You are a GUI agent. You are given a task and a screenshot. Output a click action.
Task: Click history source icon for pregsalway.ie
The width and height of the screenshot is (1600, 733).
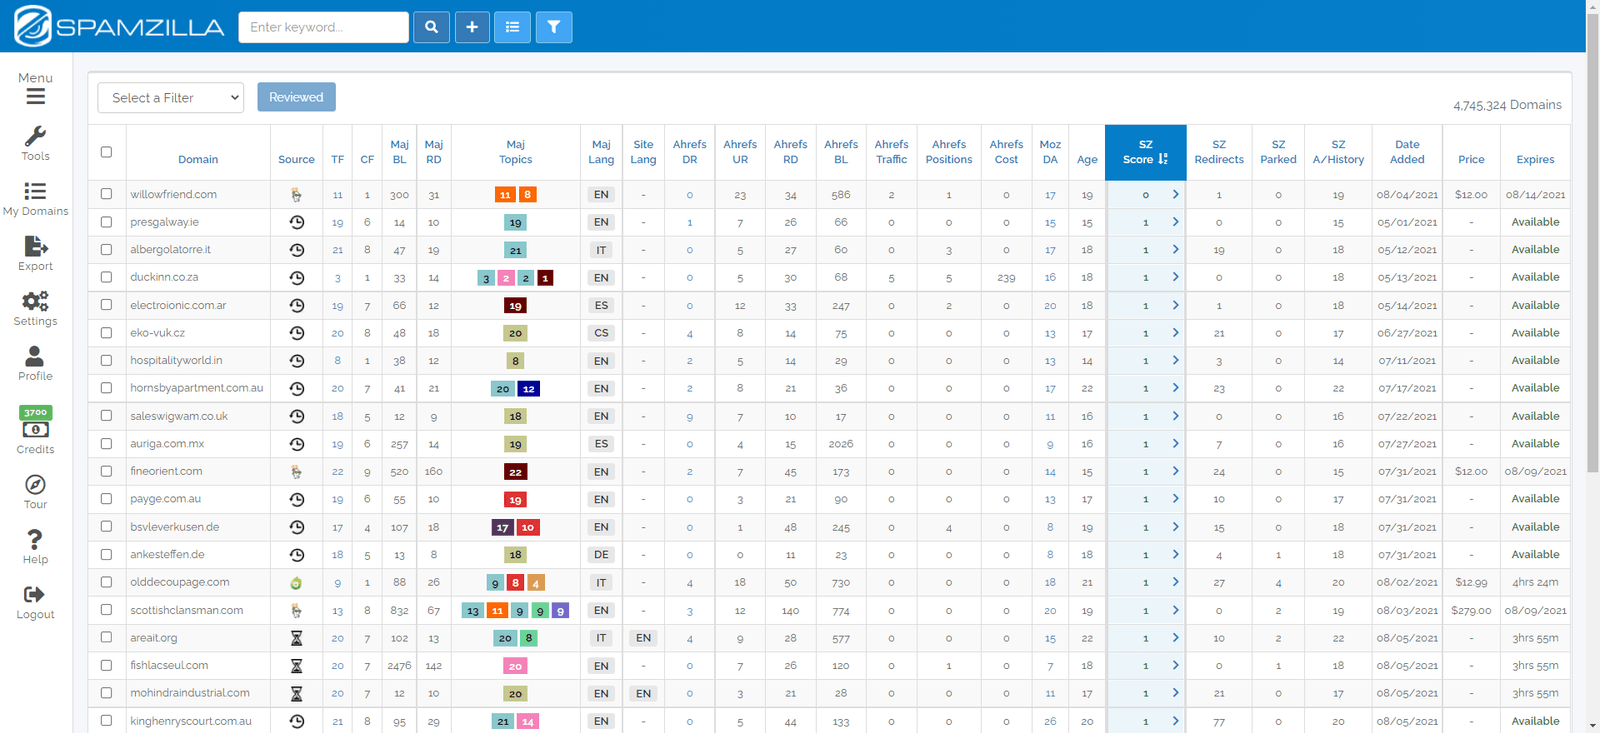point(296,222)
